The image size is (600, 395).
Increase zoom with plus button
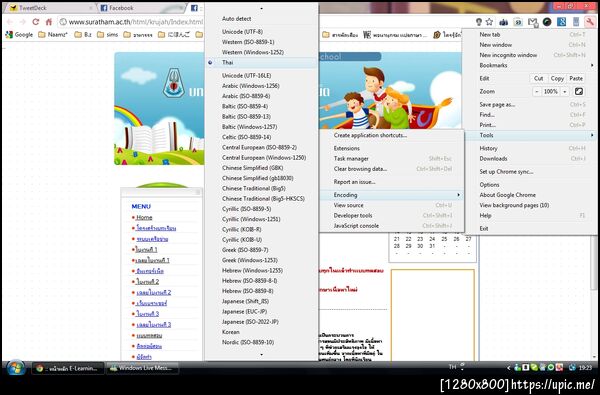pos(564,92)
